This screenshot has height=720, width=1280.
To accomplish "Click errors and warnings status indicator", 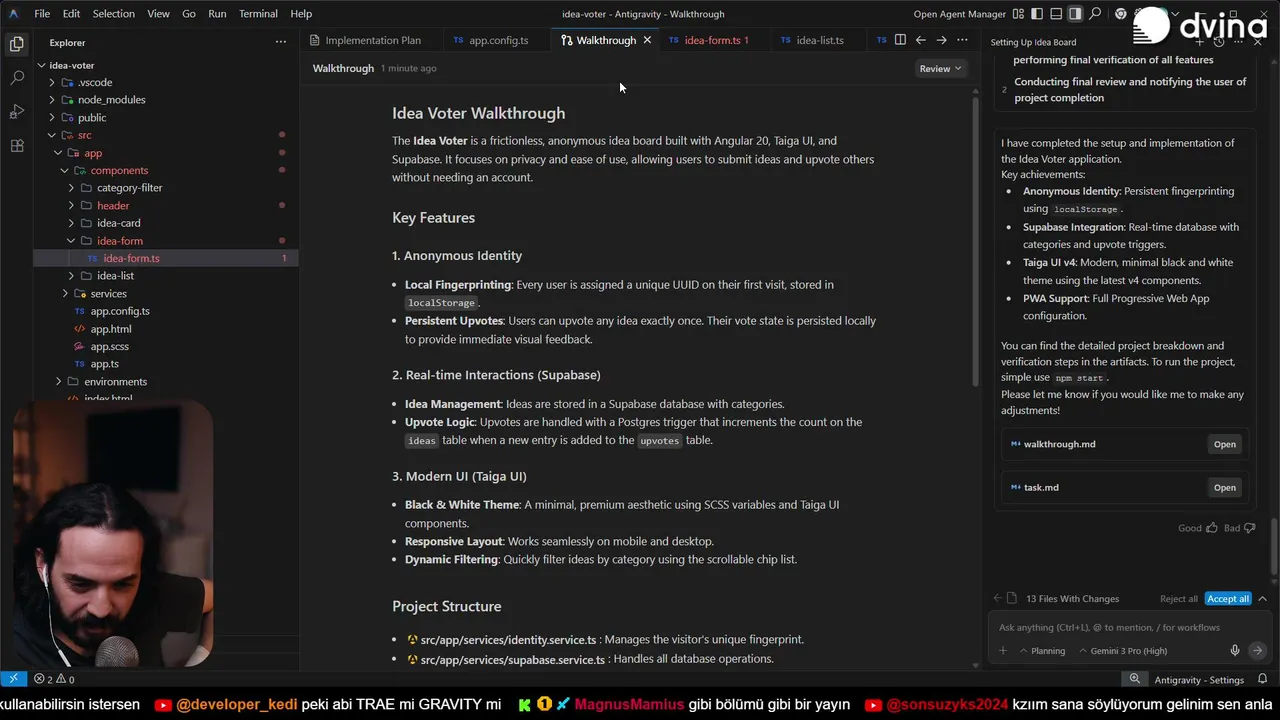I will [x=54, y=679].
